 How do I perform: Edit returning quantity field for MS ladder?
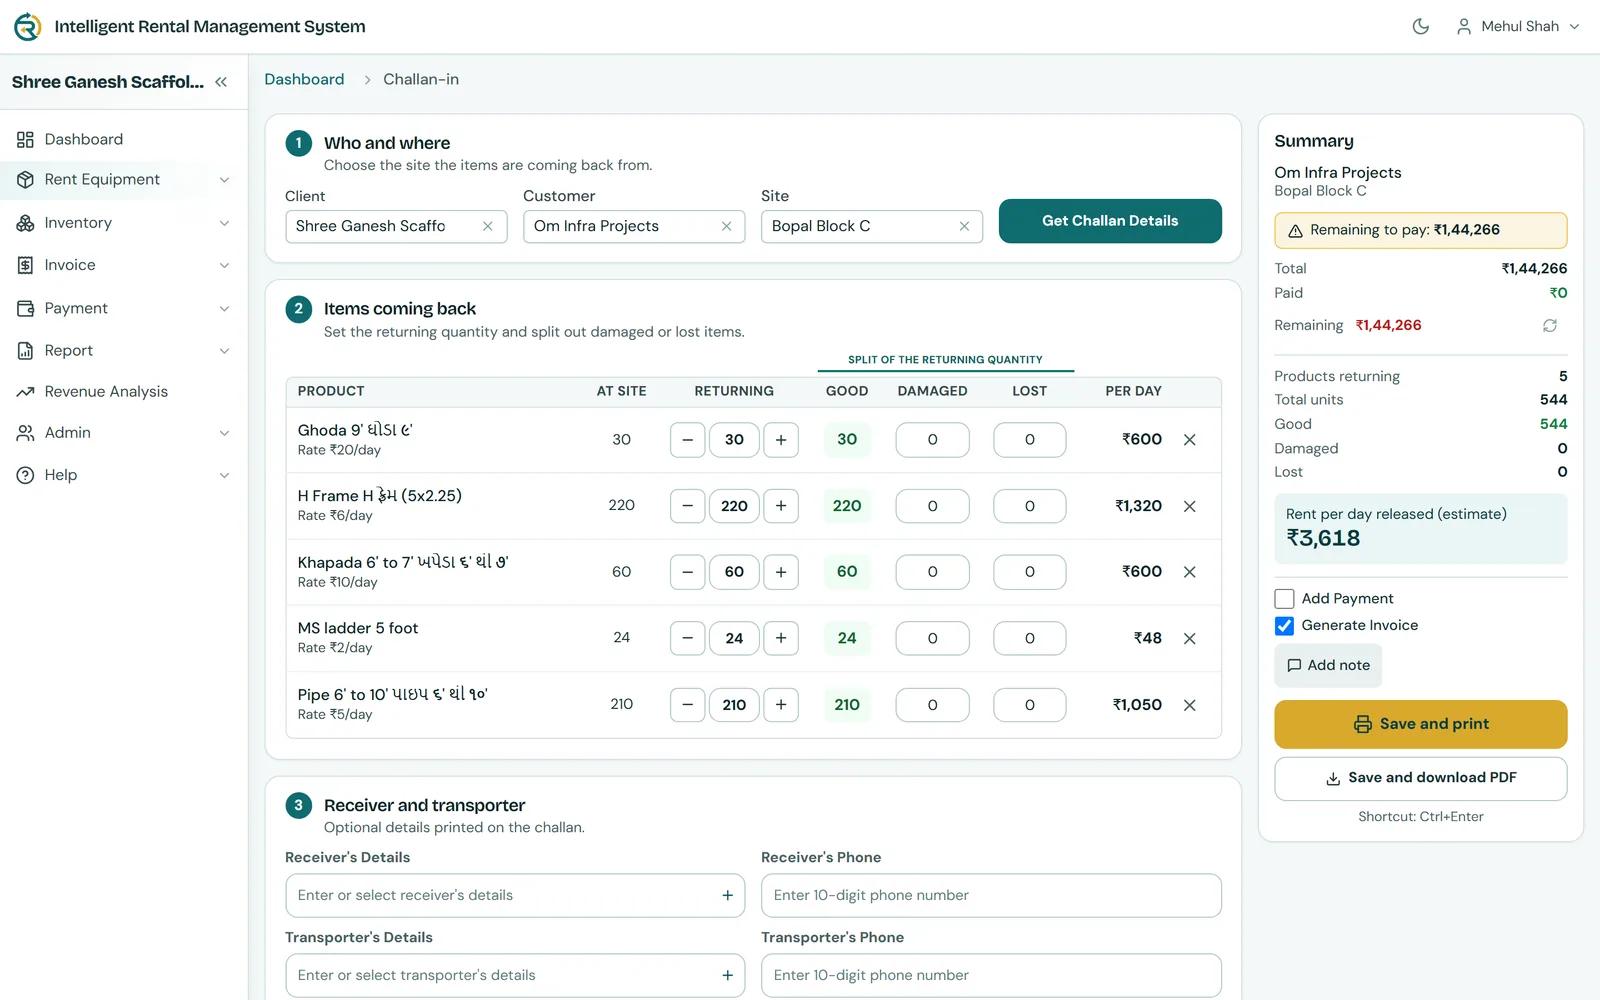point(734,638)
